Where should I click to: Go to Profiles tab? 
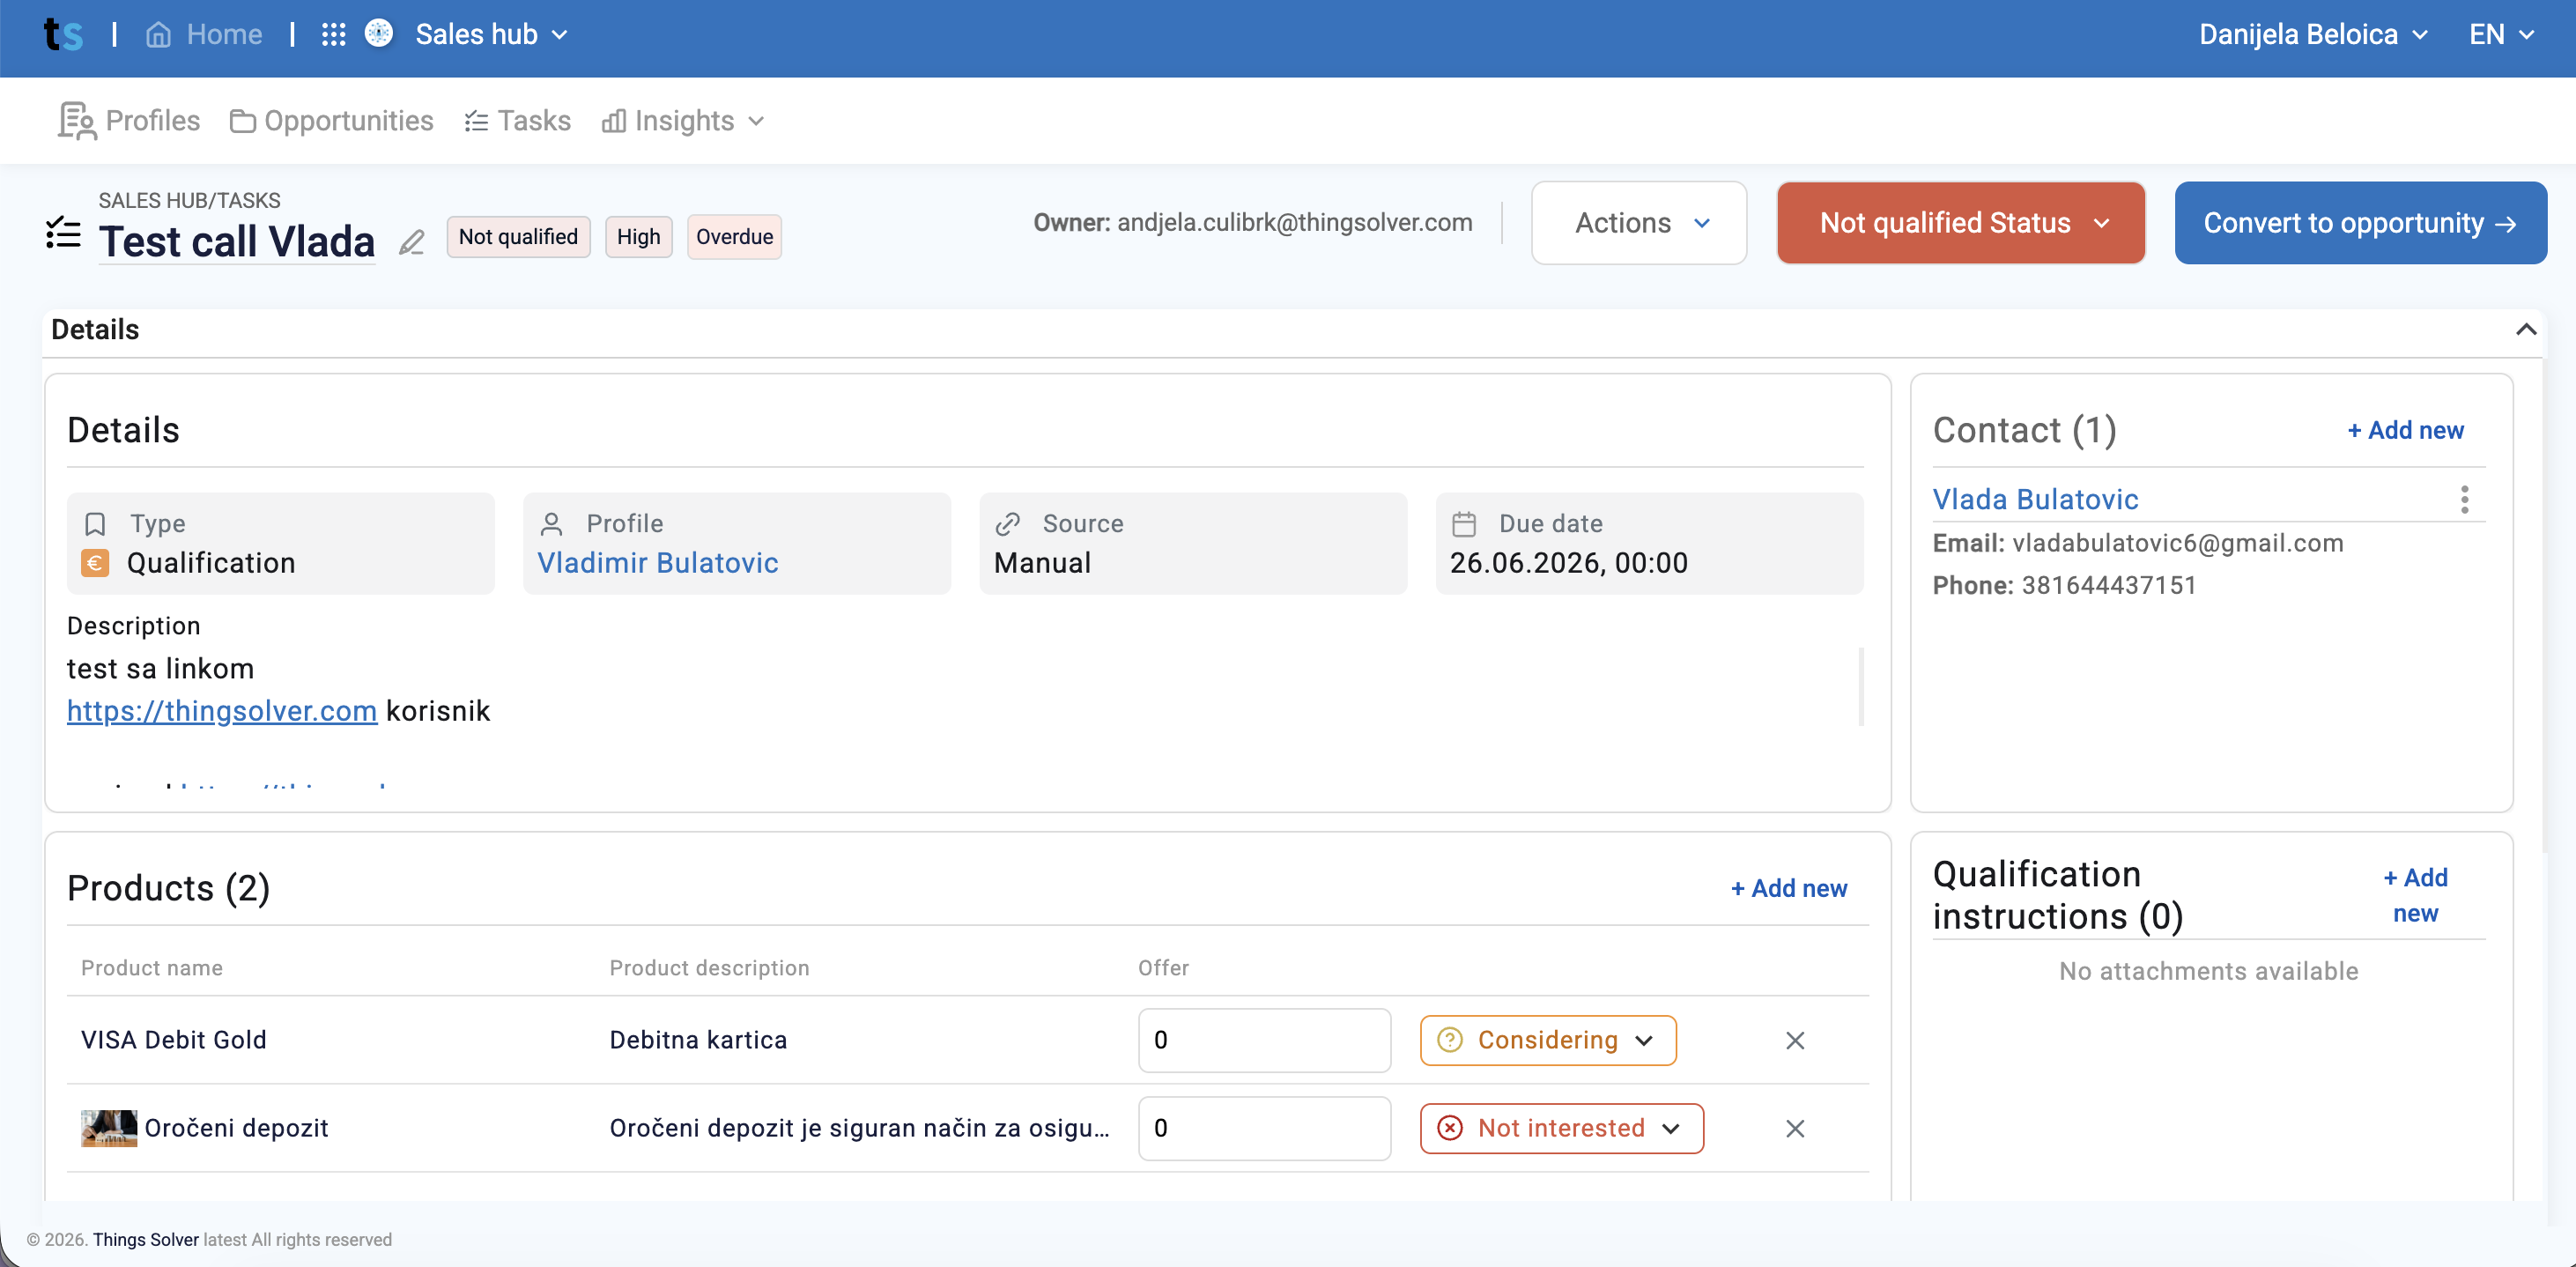129,121
